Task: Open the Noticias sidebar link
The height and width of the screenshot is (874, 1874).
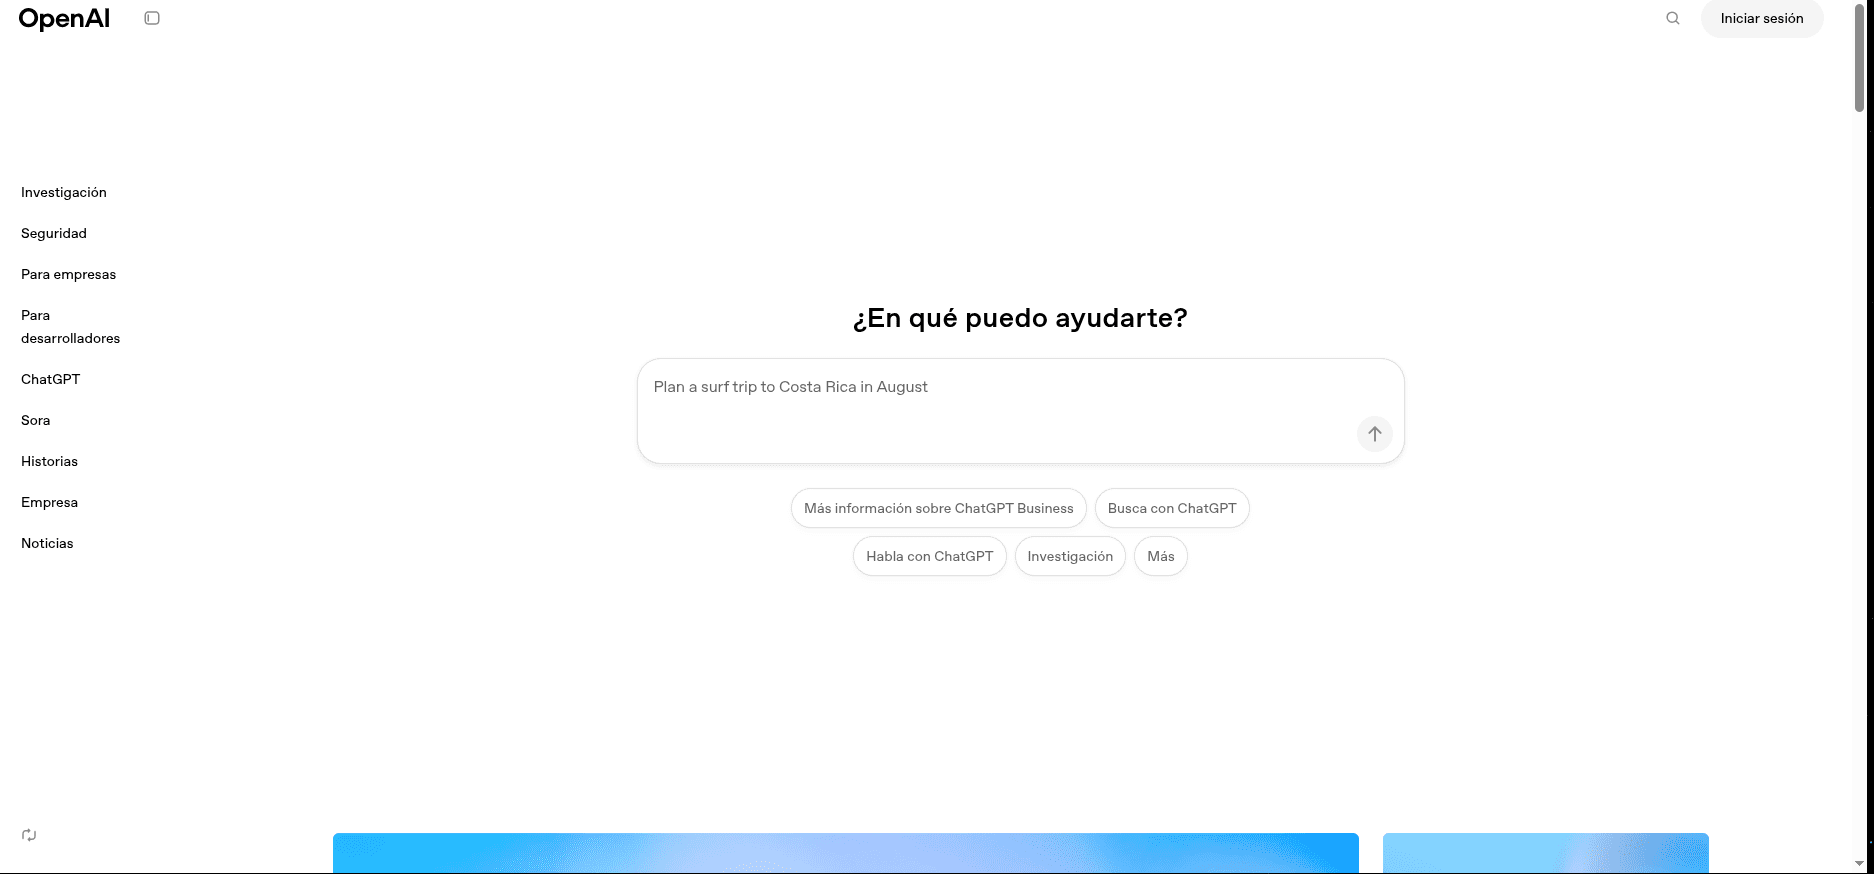Action: click(x=47, y=543)
